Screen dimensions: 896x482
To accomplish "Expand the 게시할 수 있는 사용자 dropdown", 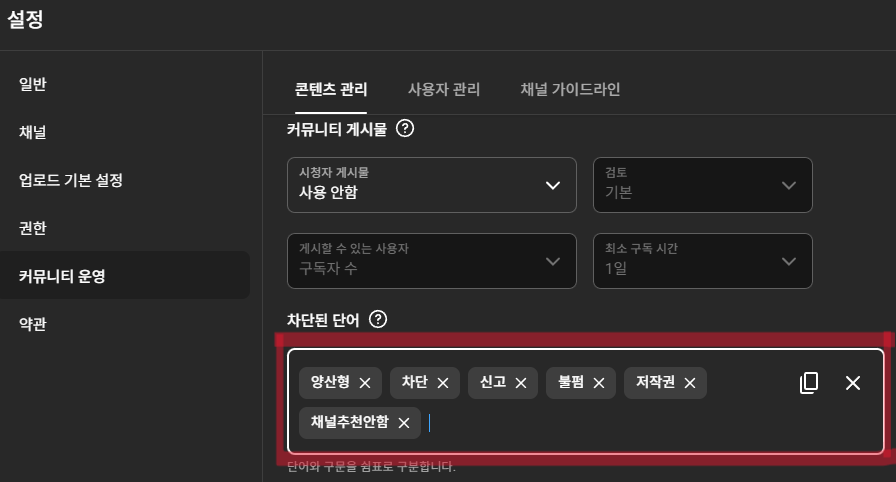I will (x=431, y=261).
